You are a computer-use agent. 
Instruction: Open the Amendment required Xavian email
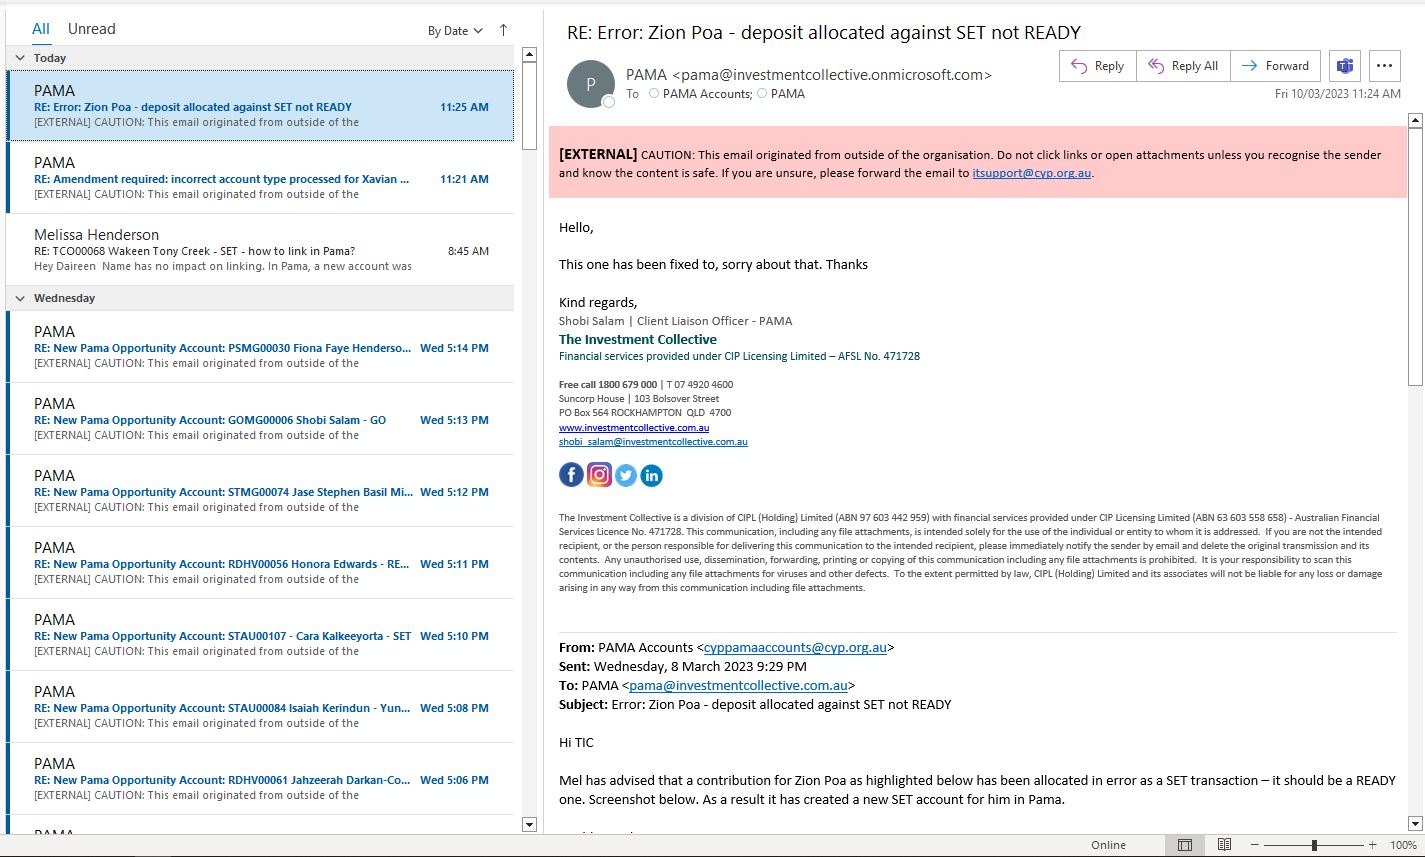pos(260,178)
